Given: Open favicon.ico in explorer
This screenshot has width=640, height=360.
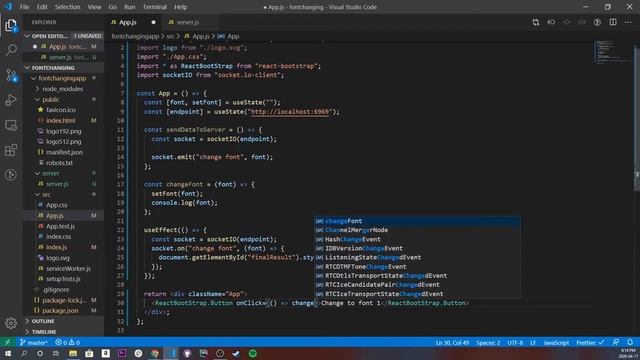Looking at the screenshot, I should pos(61,110).
